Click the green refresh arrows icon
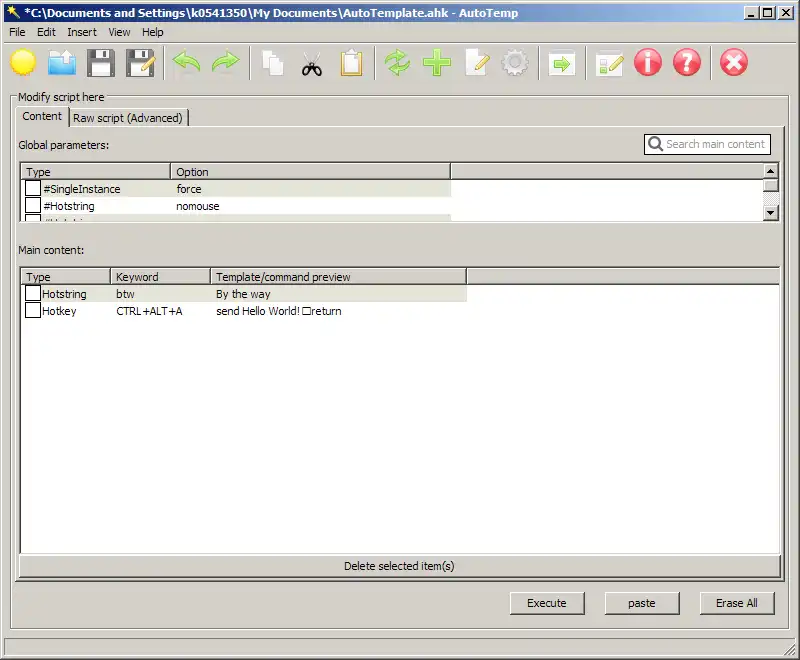The image size is (800, 660). [397, 63]
